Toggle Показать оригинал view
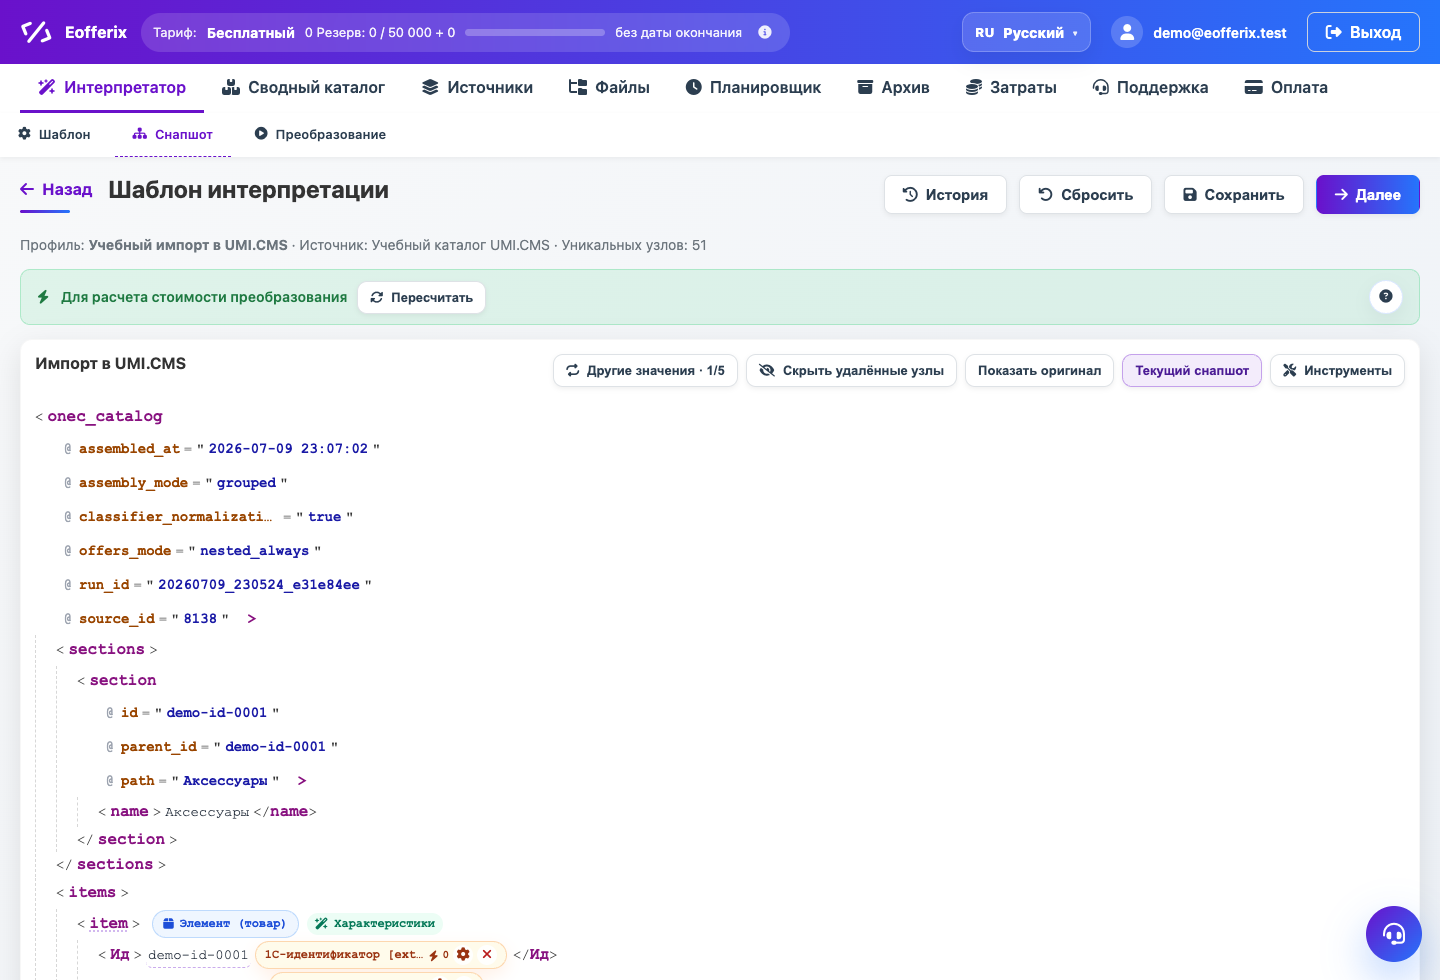This screenshot has width=1440, height=980. [x=1039, y=370]
